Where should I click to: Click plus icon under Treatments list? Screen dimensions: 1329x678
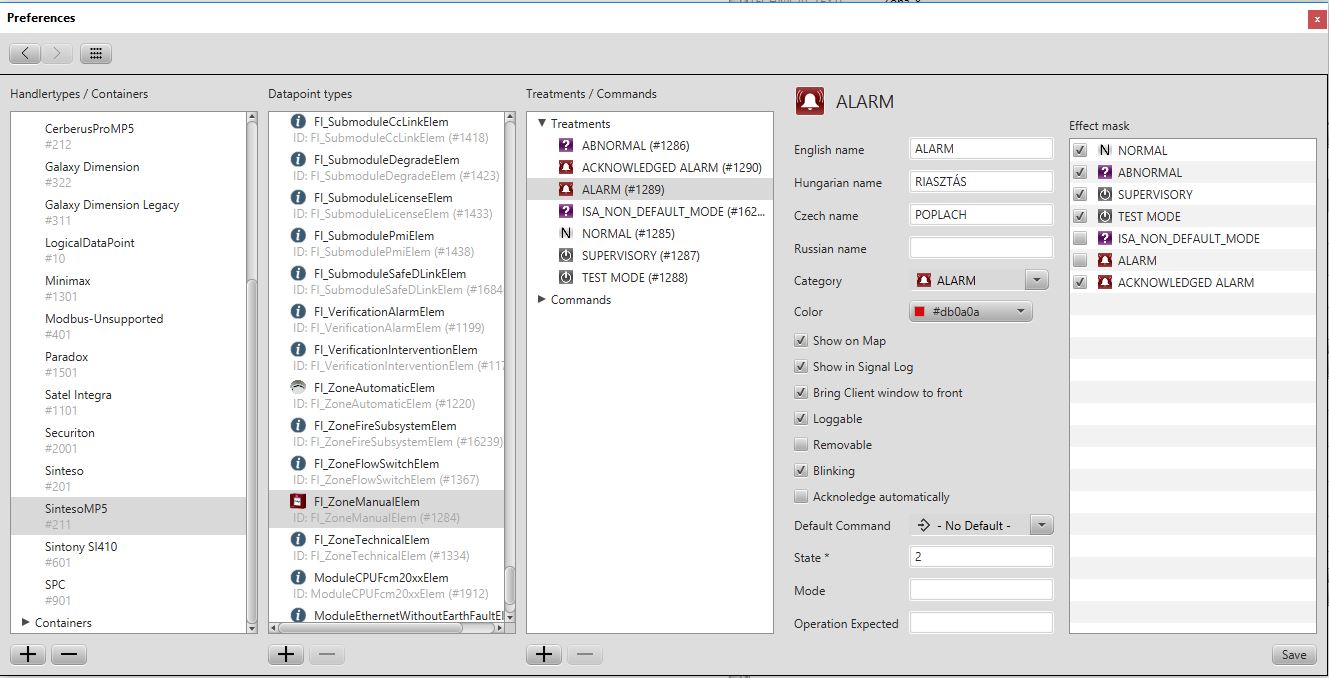tap(544, 655)
